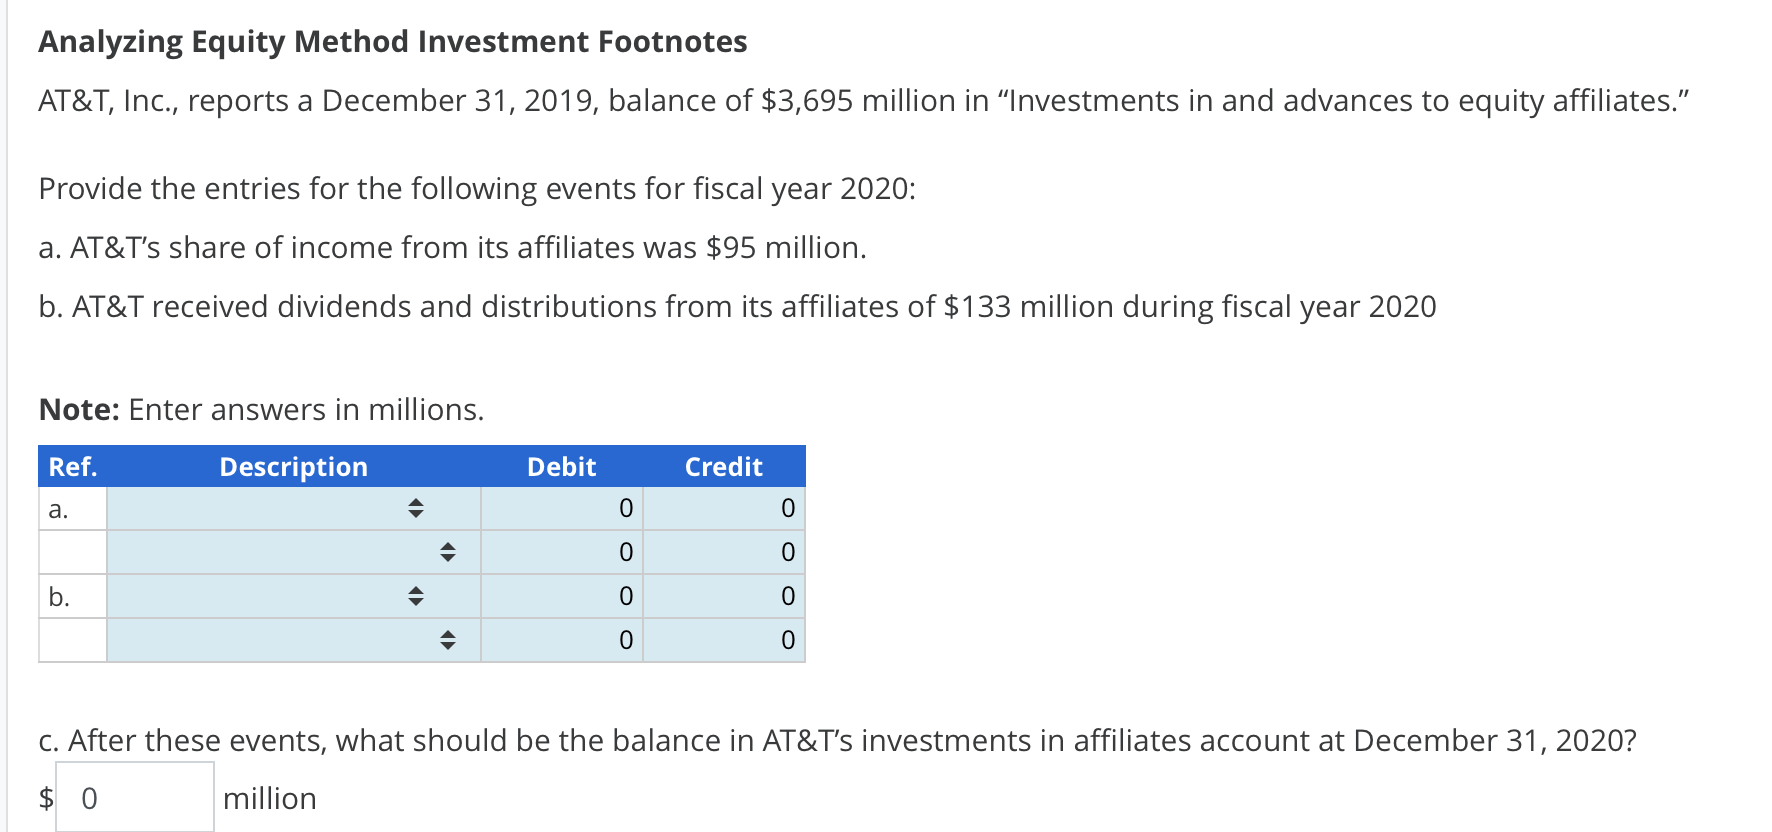1772x832 pixels.
Task: Open description dropdown for entry b second line
Action: 293,640
